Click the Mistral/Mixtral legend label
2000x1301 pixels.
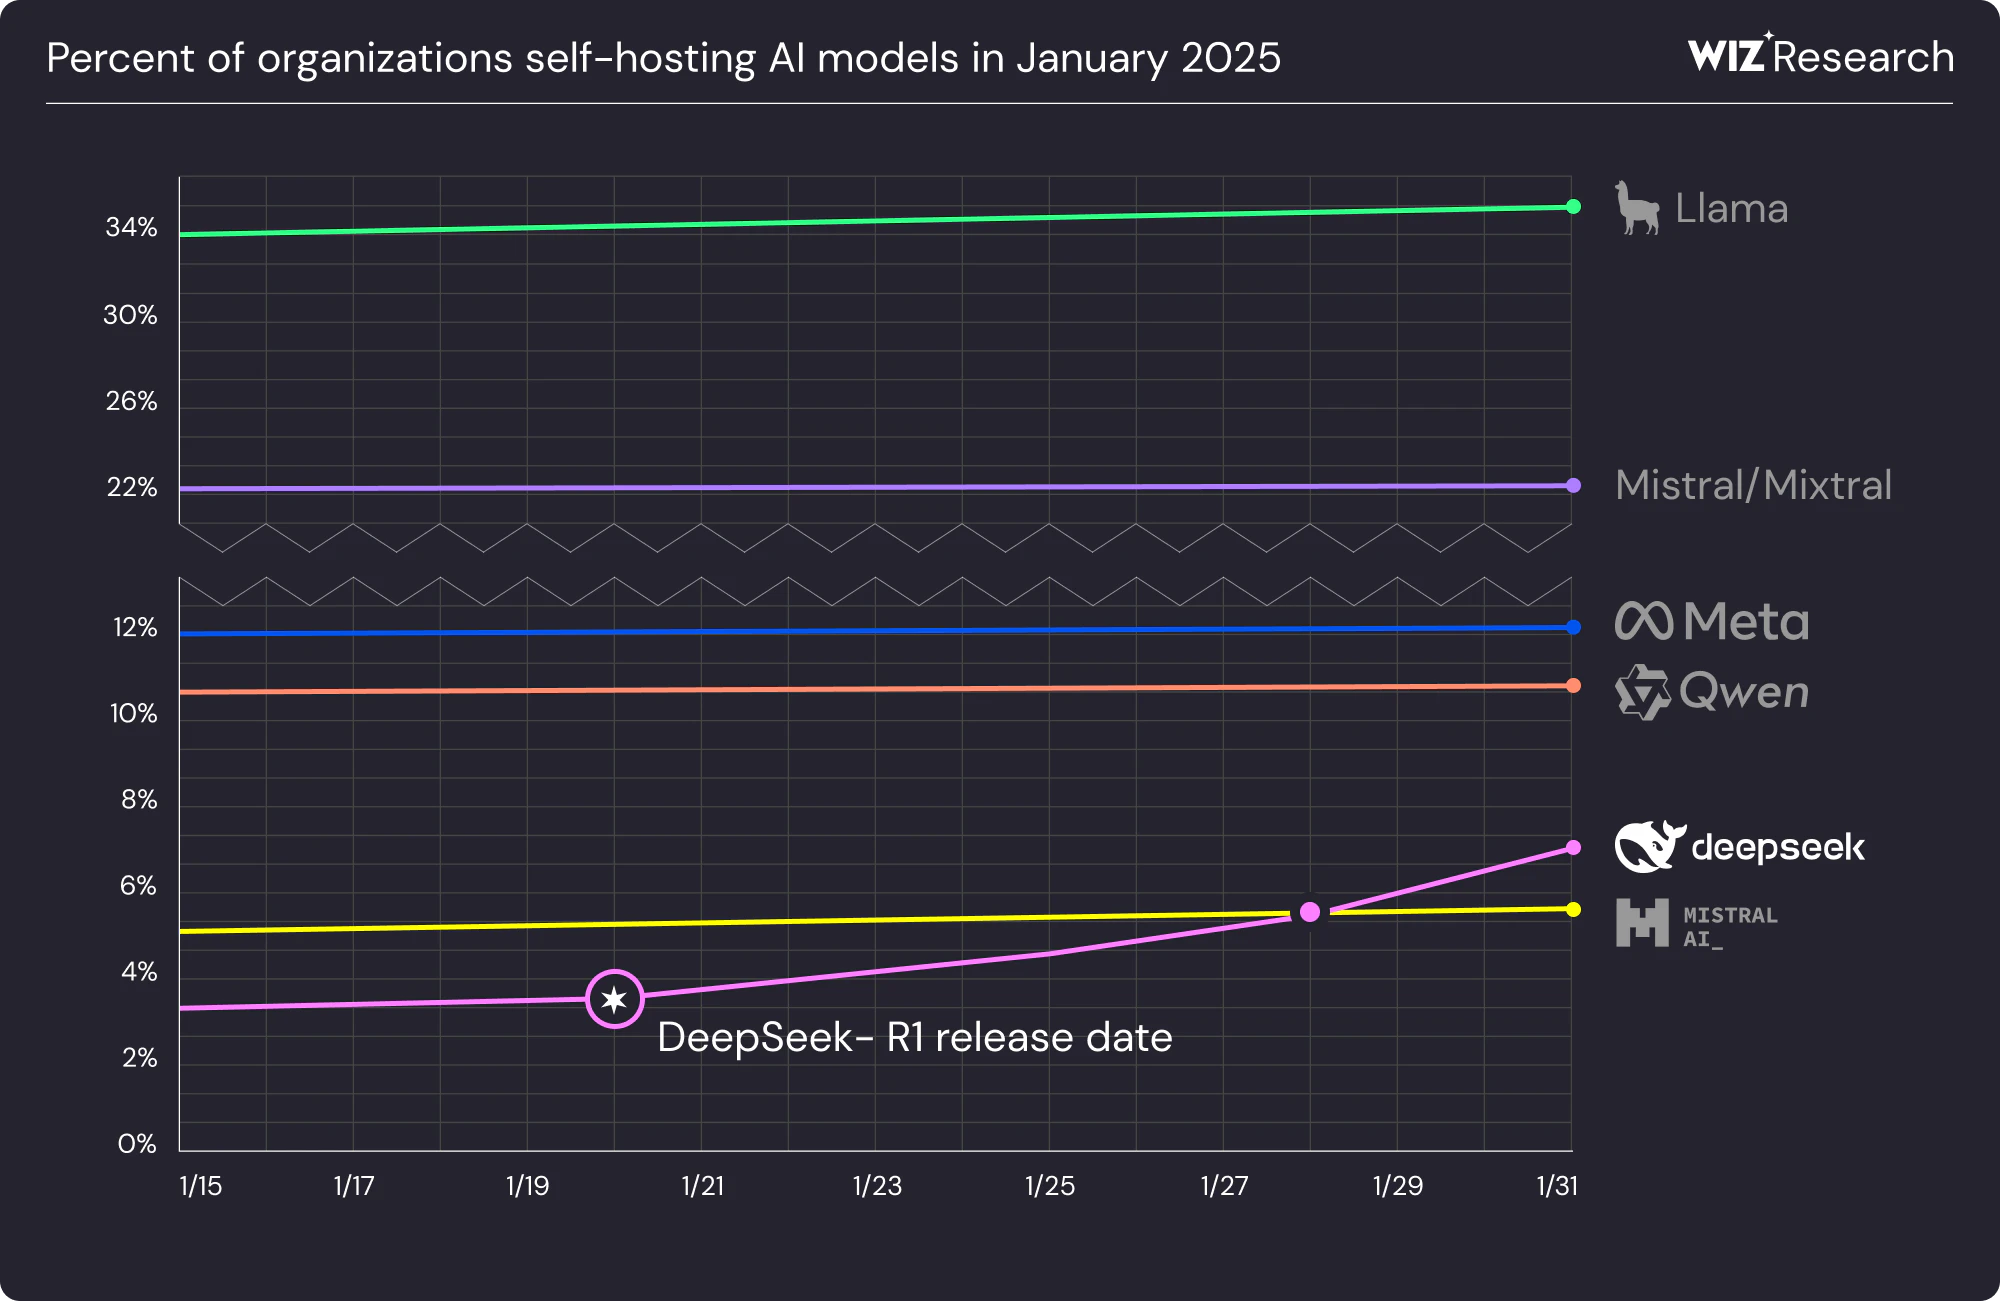click(x=1753, y=485)
